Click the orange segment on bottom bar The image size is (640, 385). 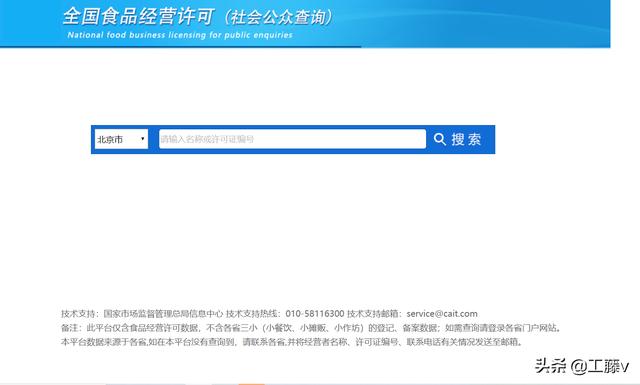coord(251,384)
